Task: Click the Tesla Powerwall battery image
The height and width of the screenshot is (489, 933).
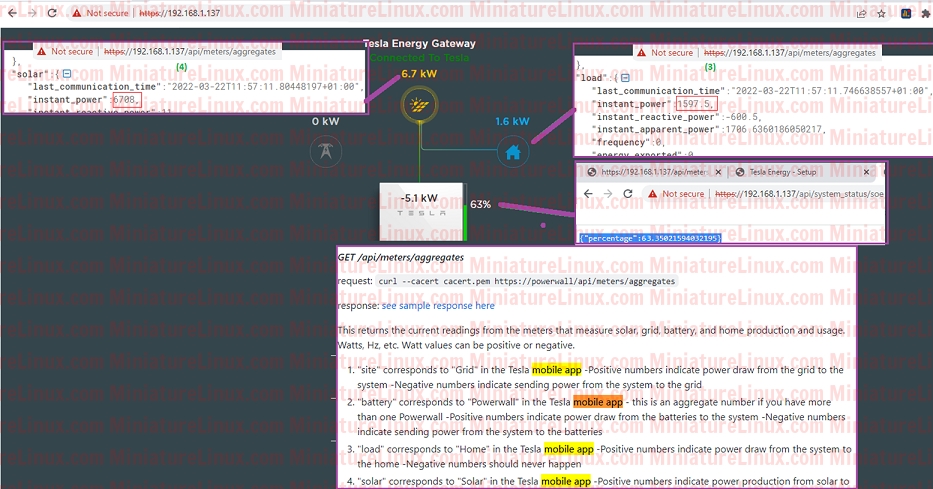Action: pyautogui.click(x=421, y=212)
